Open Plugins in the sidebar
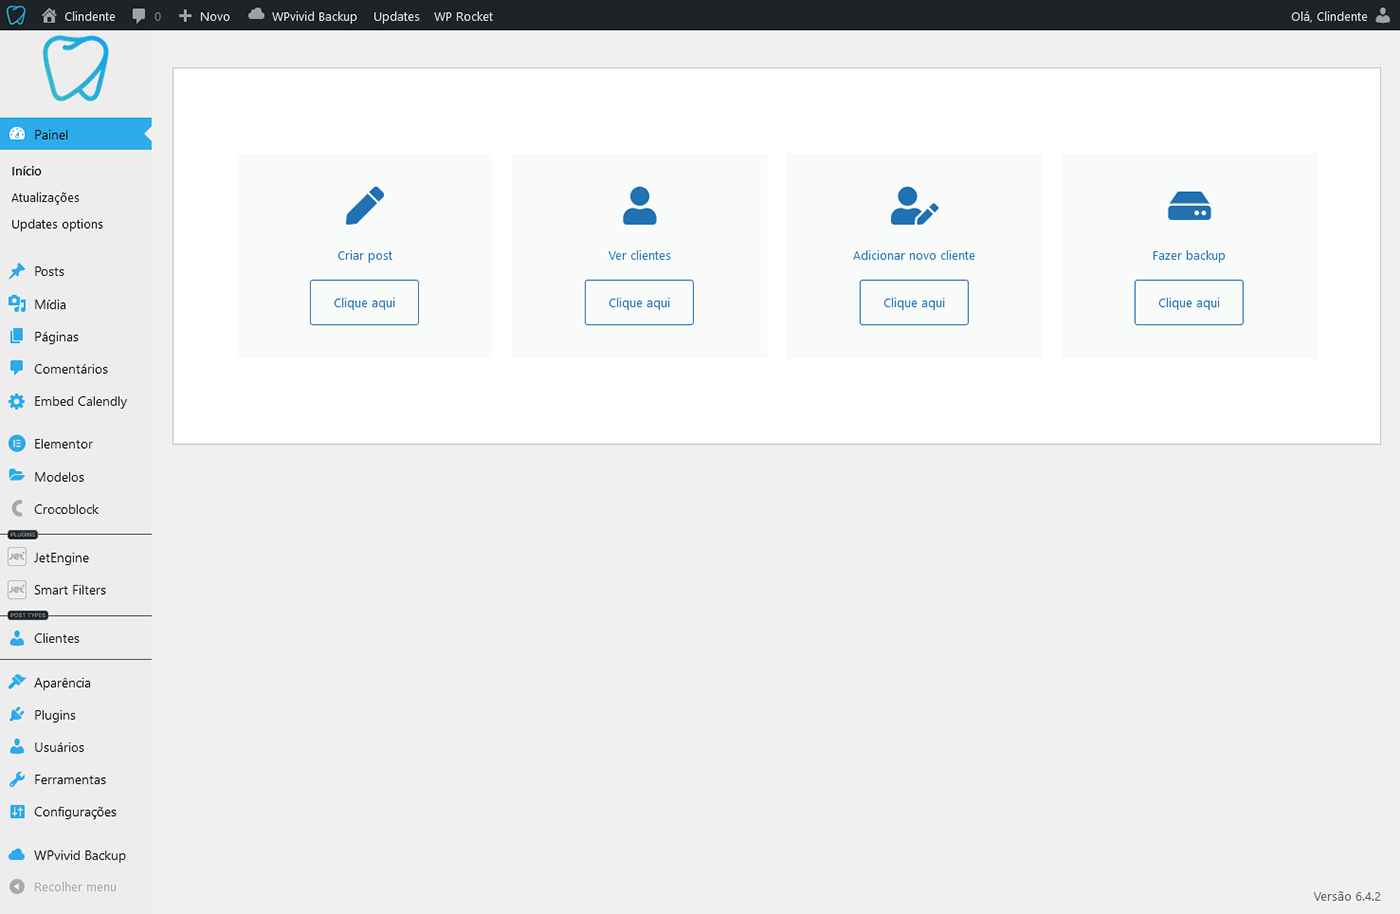This screenshot has width=1400, height=914. tap(55, 715)
